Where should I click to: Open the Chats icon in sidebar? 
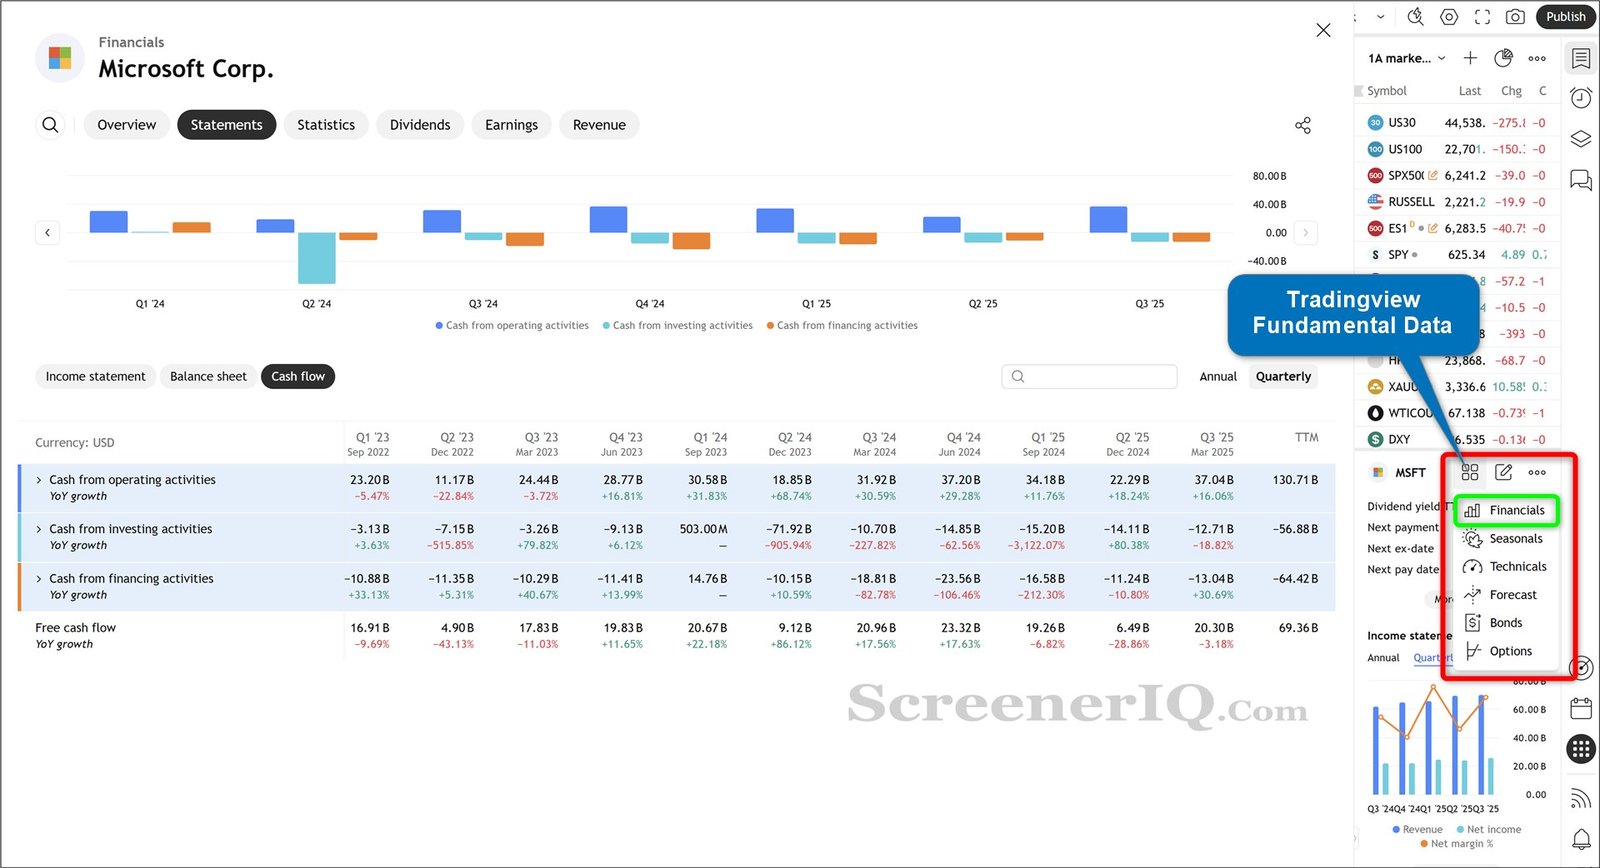(x=1581, y=180)
